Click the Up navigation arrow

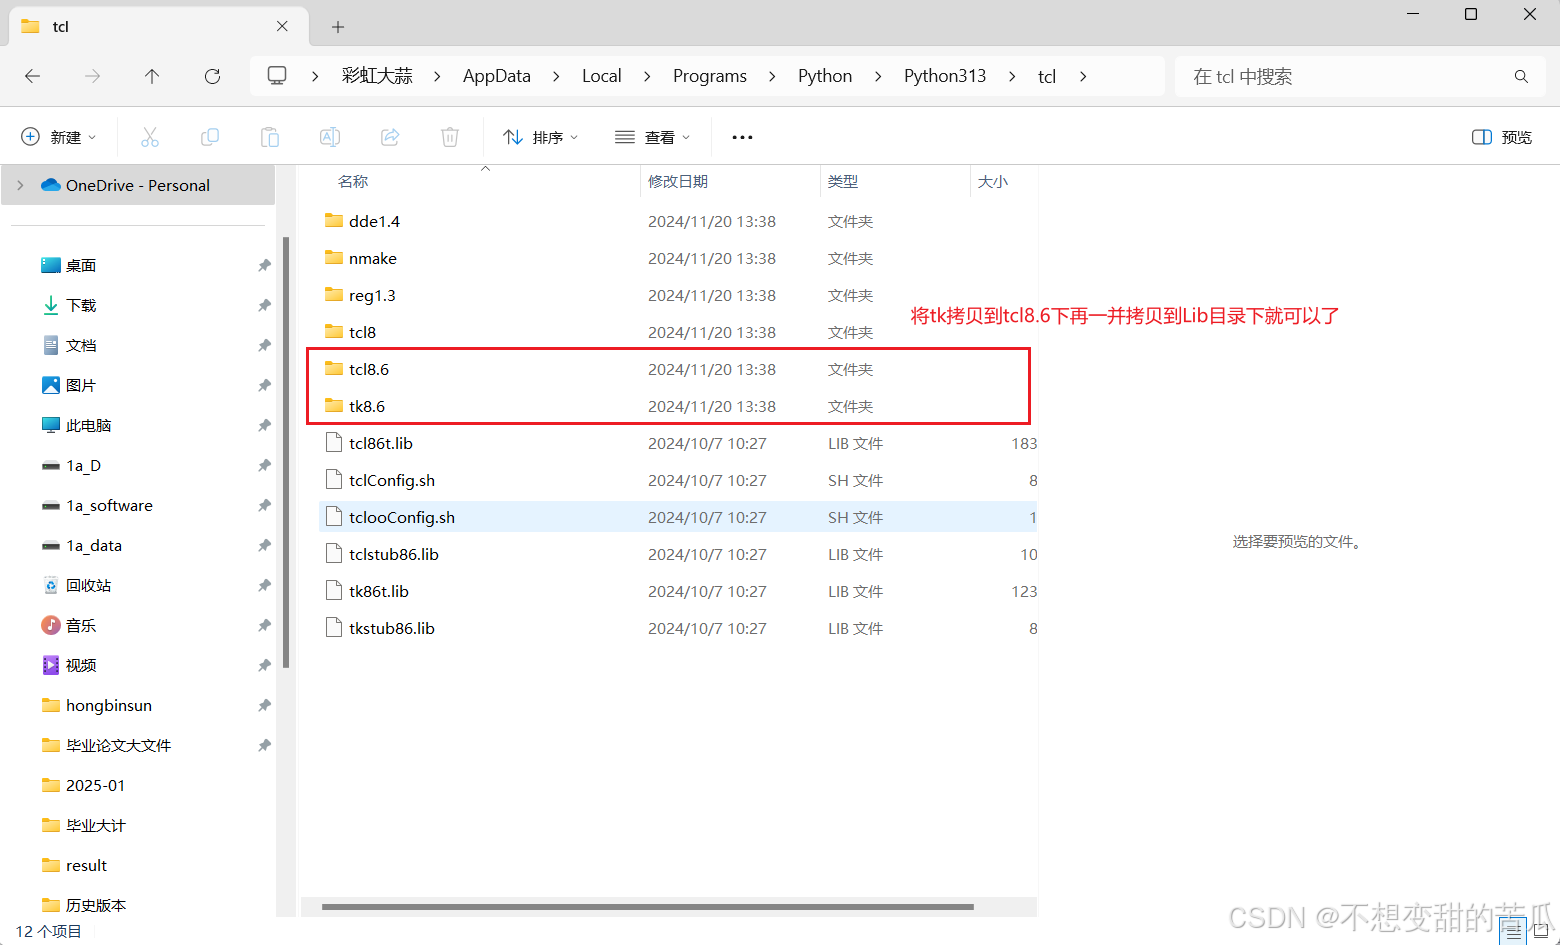[x=152, y=75]
